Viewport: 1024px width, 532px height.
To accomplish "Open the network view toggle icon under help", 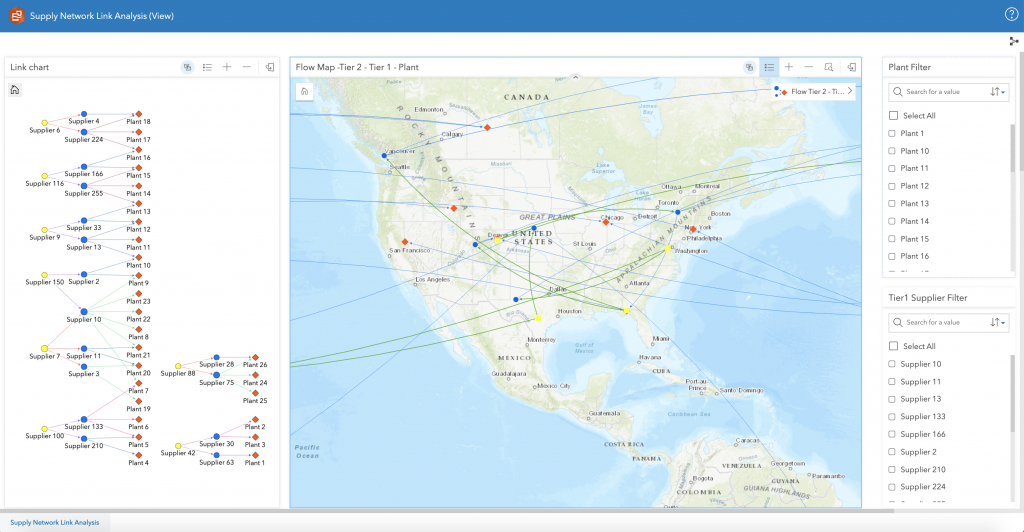I will [1014, 41].
